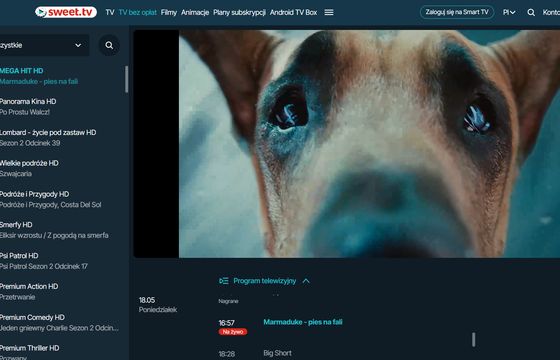Select Premium Thriller HD channel
The image size is (560, 360).
coord(62,352)
